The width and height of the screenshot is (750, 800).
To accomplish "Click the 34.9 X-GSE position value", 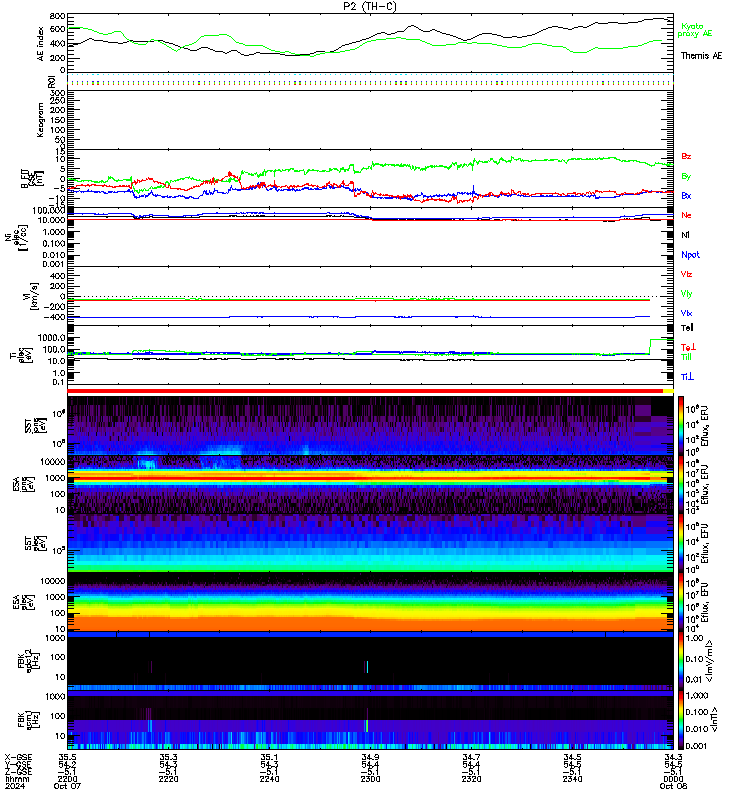I will coord(370,757).
